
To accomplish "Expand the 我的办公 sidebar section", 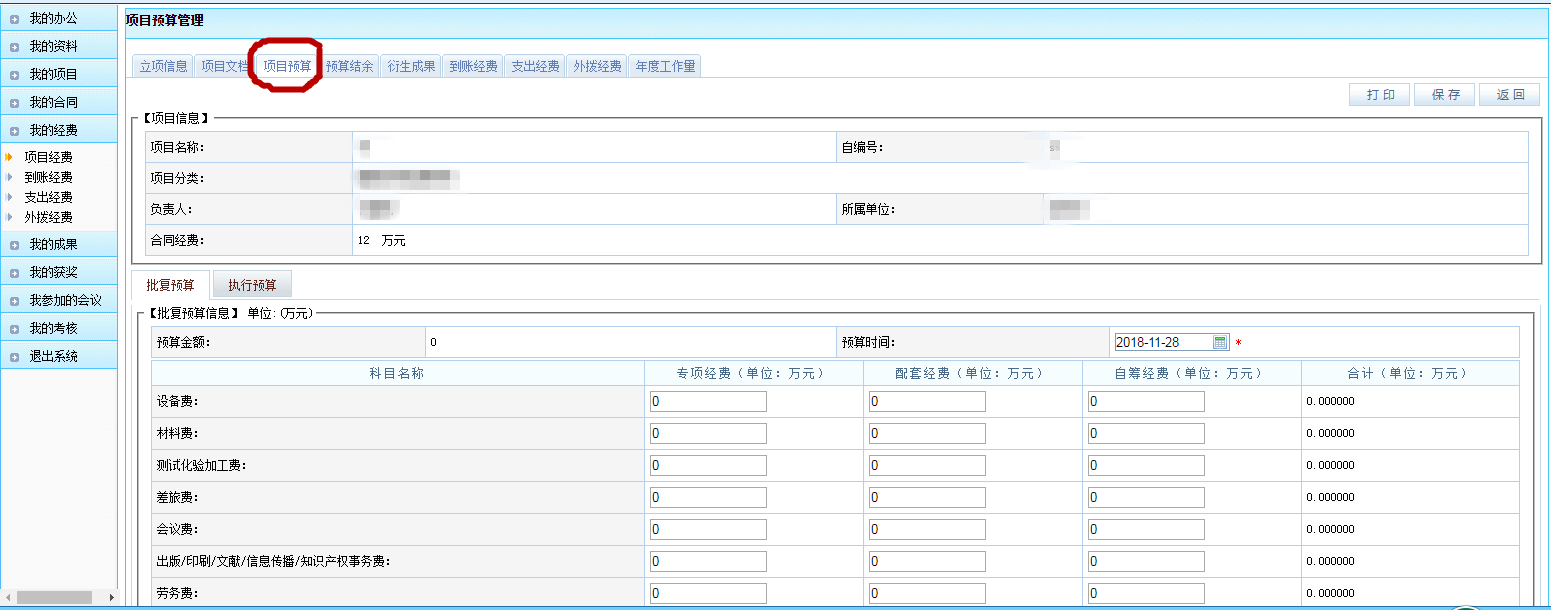I will [14, 19].
